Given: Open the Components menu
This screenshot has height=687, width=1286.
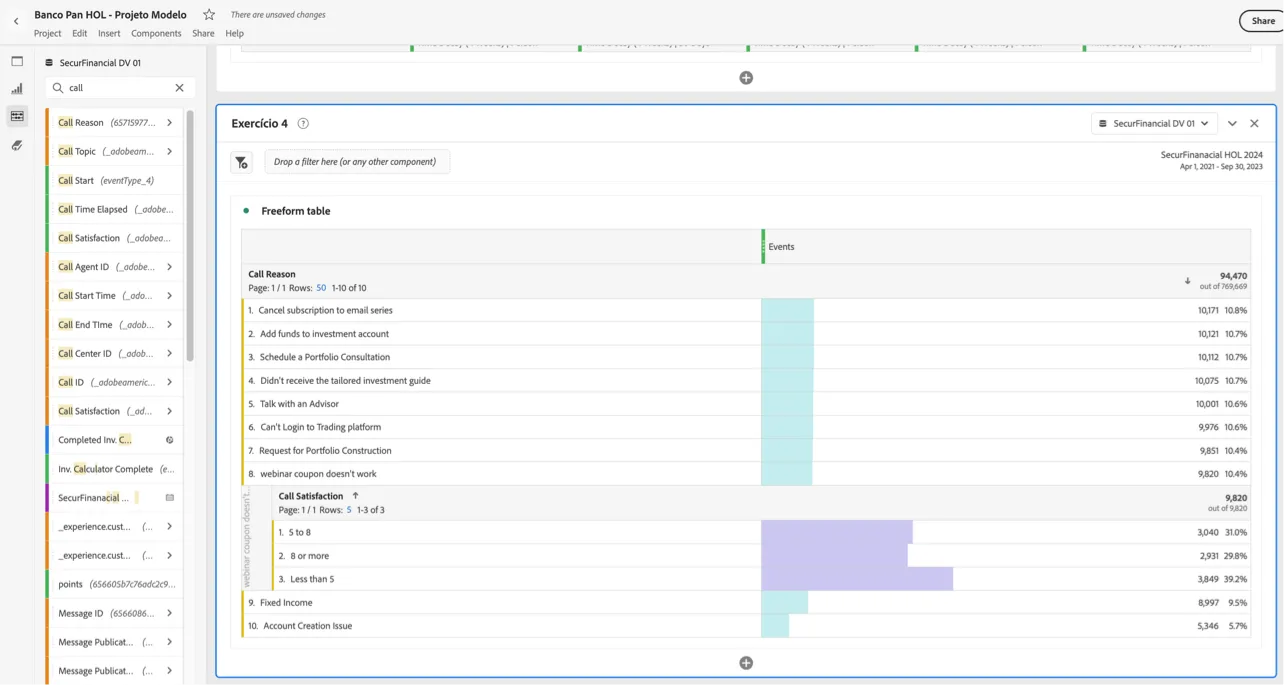Looking at the screenshot, I should tap(156, 34).
